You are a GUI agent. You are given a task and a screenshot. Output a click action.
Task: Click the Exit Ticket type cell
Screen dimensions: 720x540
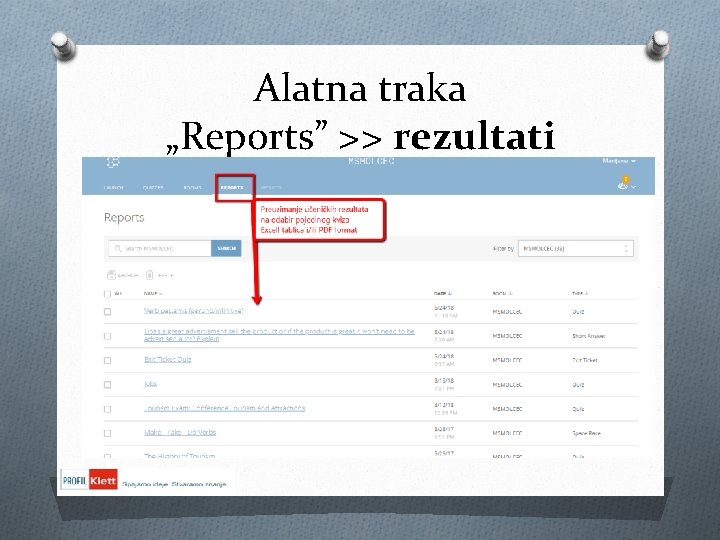[x=585, y=360]
